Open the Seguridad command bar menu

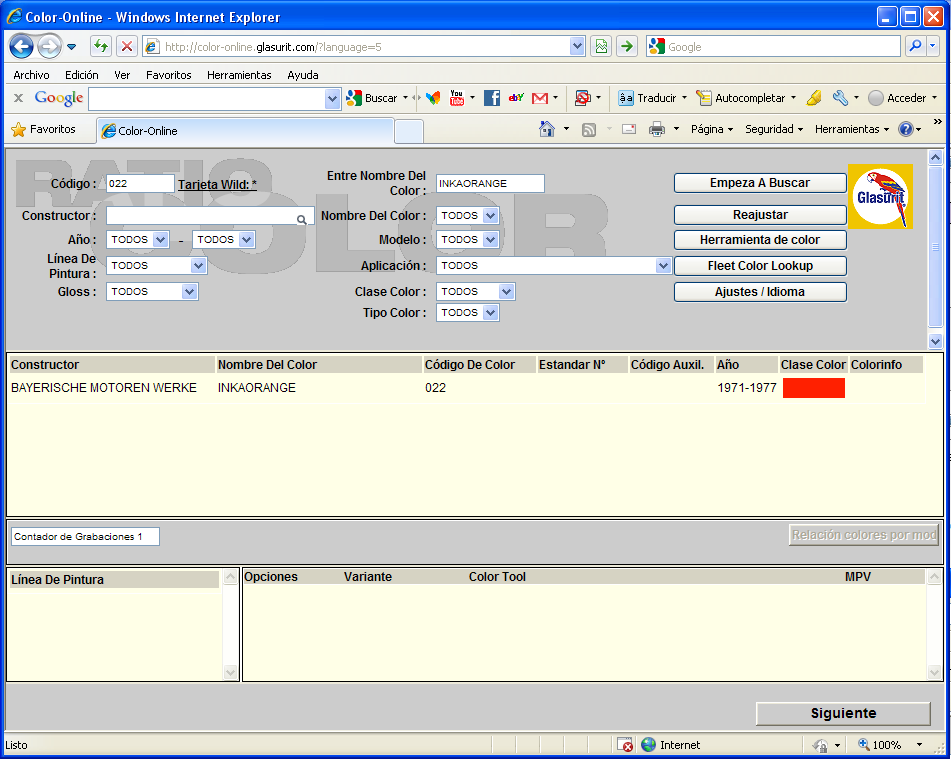coord(774,129)
